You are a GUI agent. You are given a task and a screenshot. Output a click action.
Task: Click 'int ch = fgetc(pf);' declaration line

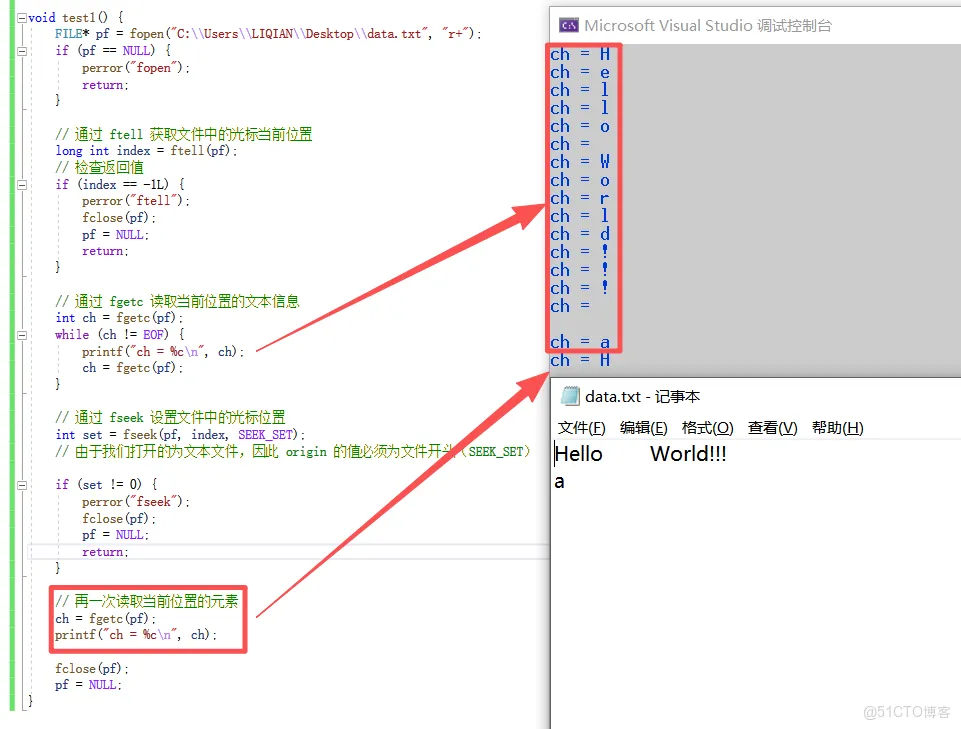pyautogui.click(x=119, y=318)
